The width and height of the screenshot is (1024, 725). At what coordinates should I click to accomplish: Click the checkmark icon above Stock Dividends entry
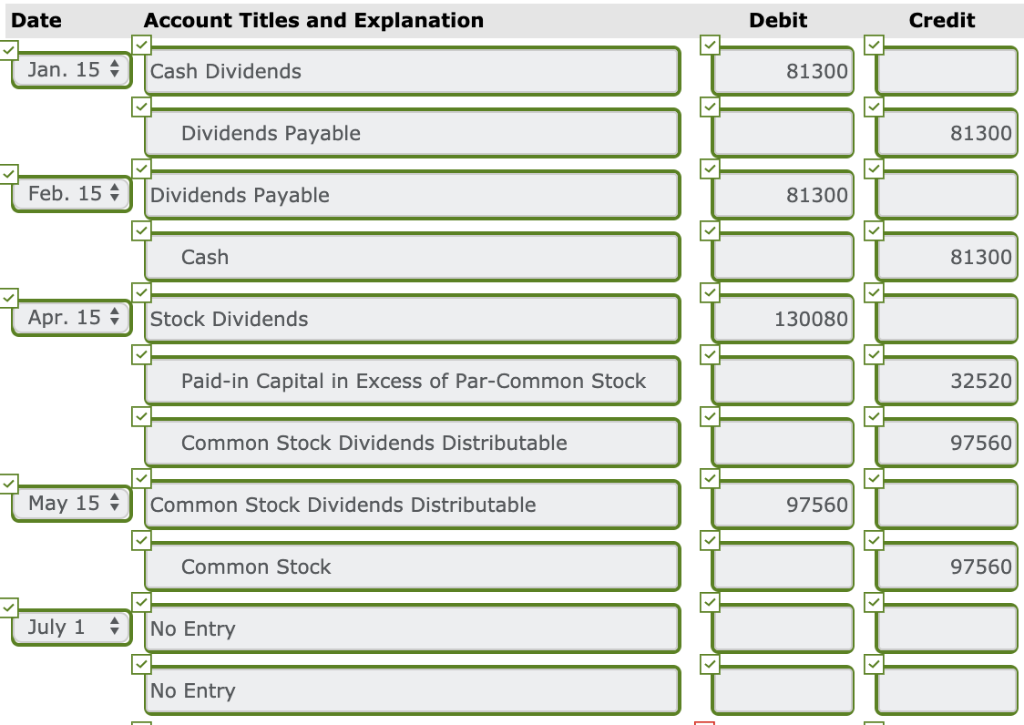[x=141, y=292]
